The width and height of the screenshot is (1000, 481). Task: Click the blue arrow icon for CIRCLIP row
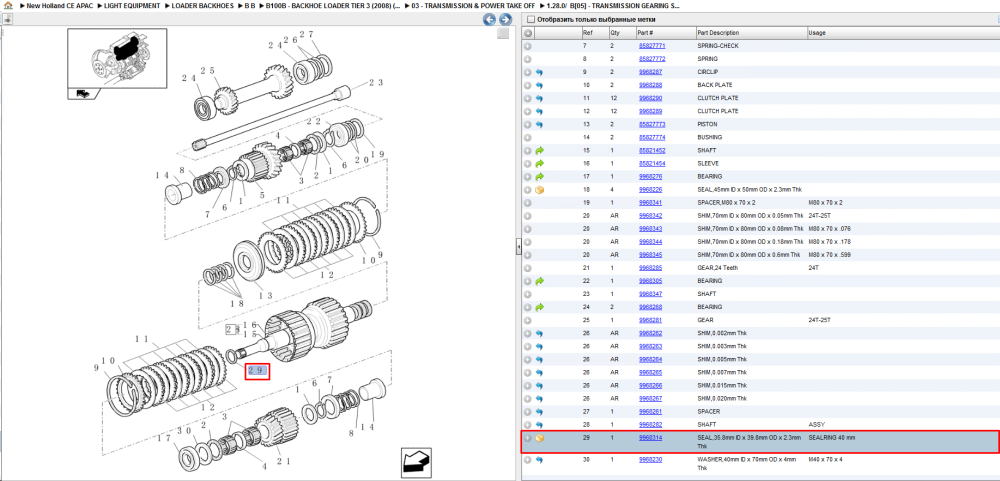pos(540,72)
